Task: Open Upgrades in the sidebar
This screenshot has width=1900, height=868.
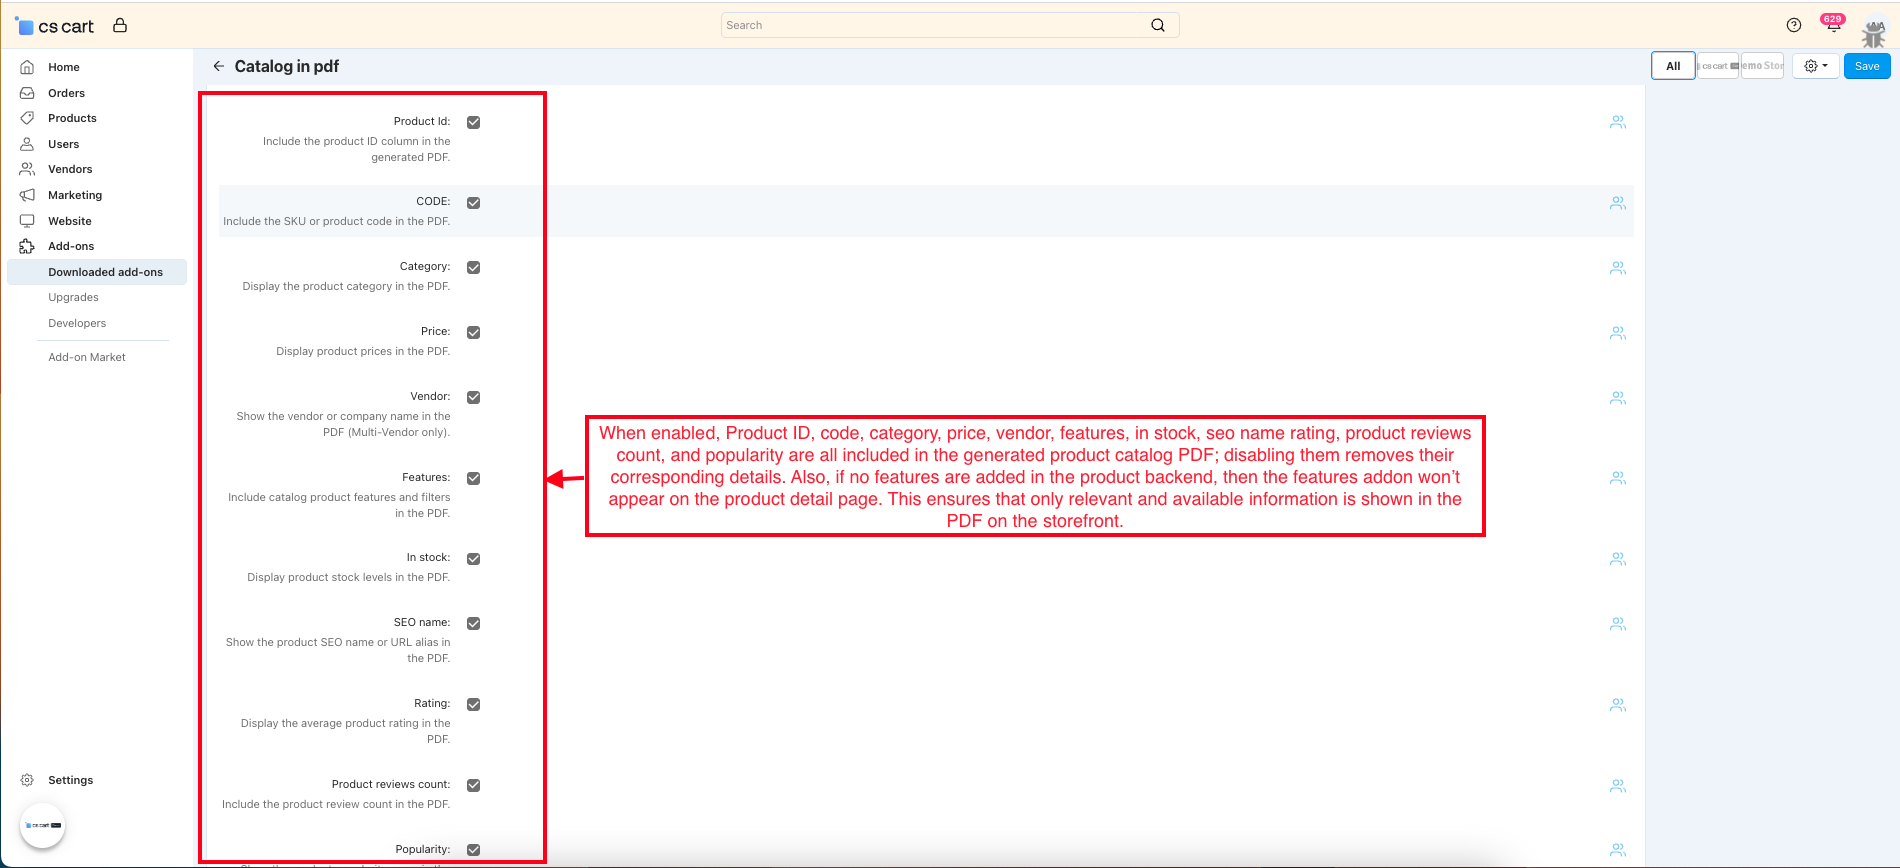Action: pyautogui.click(x=73, y=297)
